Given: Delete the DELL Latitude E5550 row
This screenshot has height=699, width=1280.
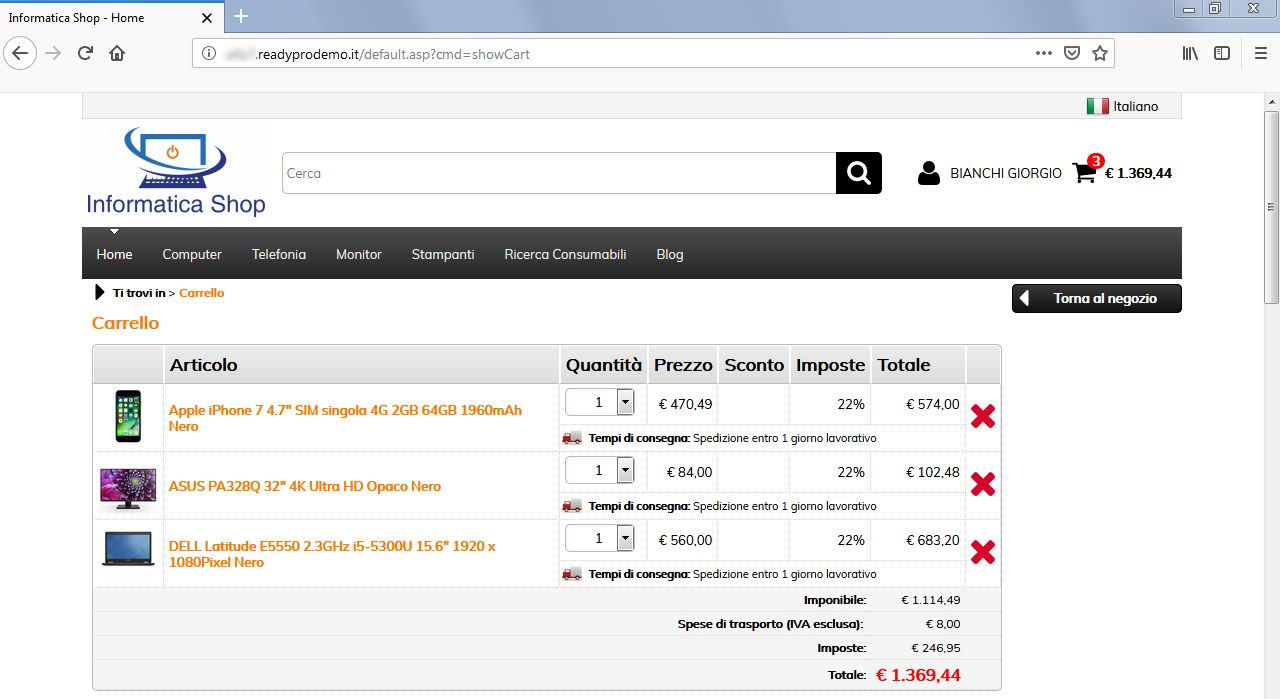Looking at the screenshot, I should pyautogui.click(x=983, y=552).
